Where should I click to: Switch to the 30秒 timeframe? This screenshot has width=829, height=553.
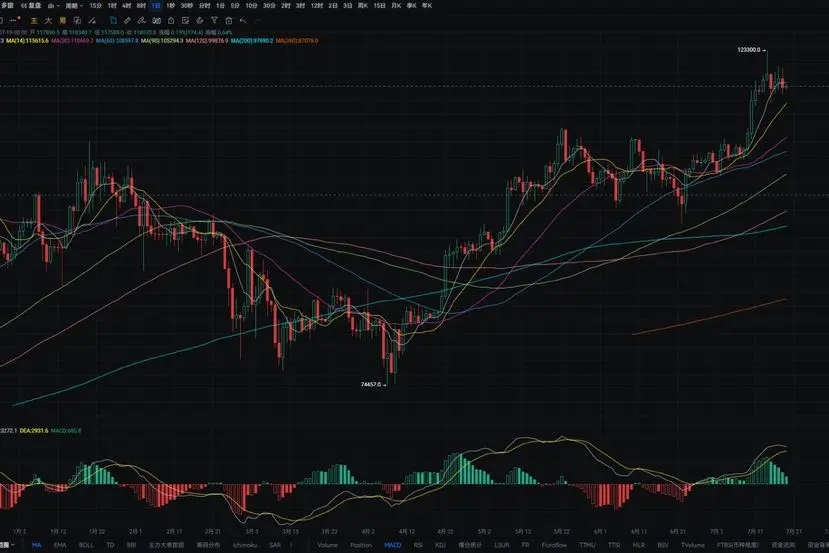tap(187, 6)
